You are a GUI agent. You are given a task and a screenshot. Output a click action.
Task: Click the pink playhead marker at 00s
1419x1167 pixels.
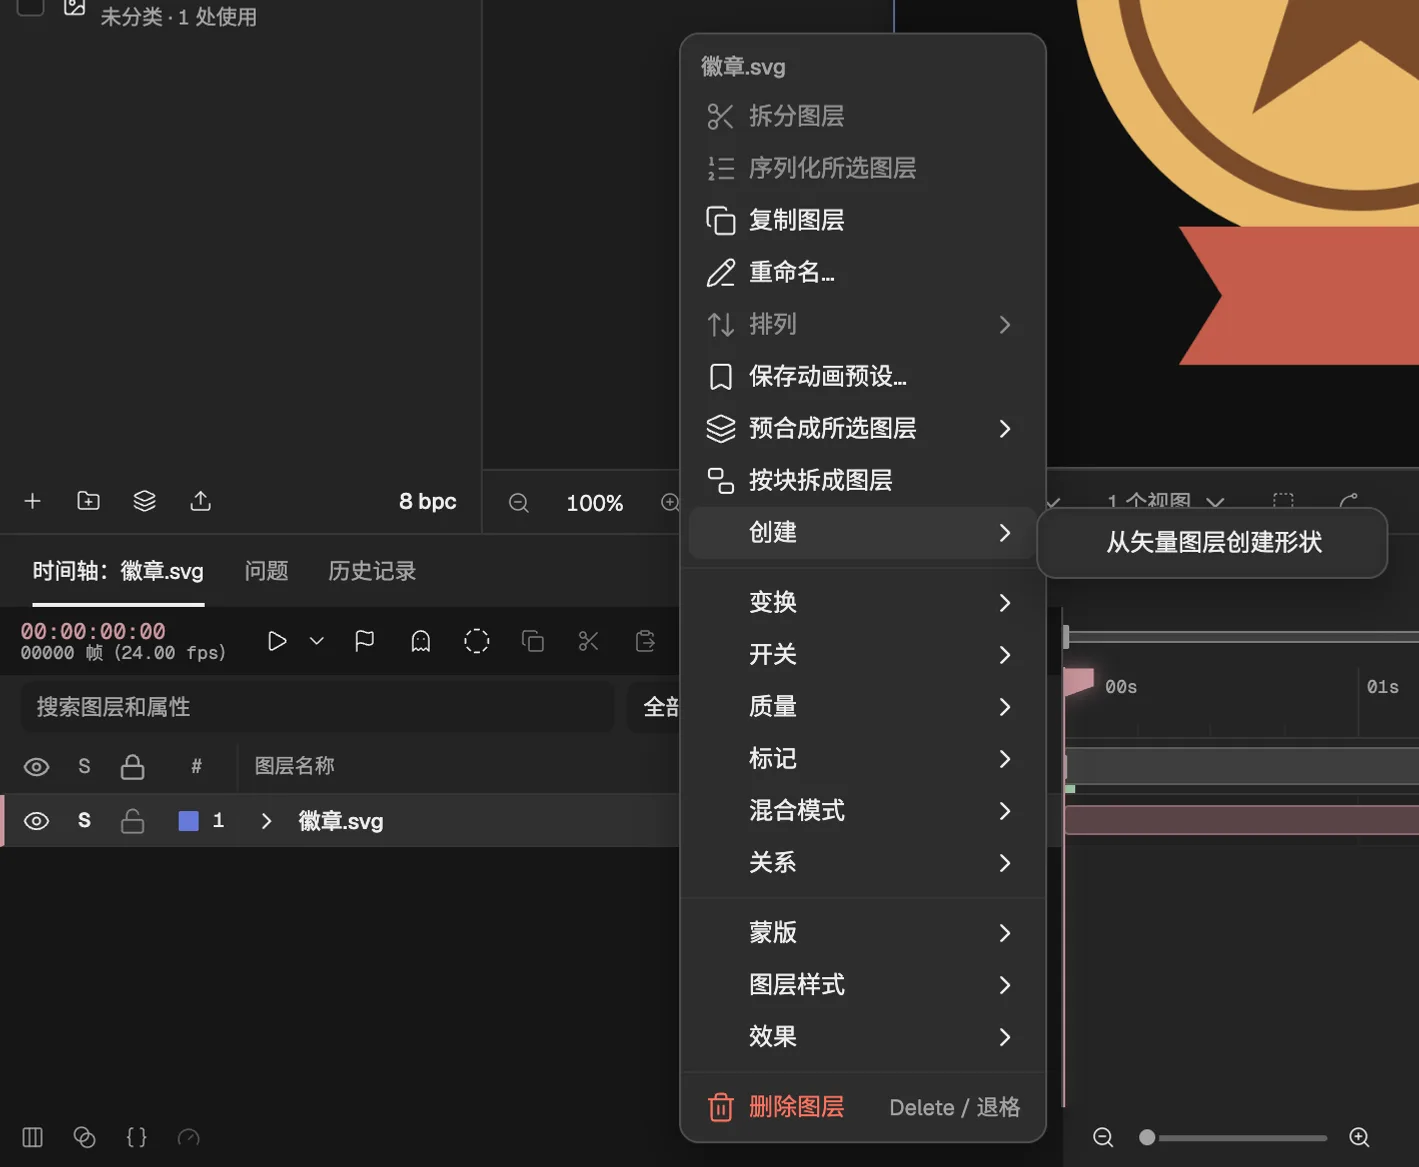coord(1078,682)
